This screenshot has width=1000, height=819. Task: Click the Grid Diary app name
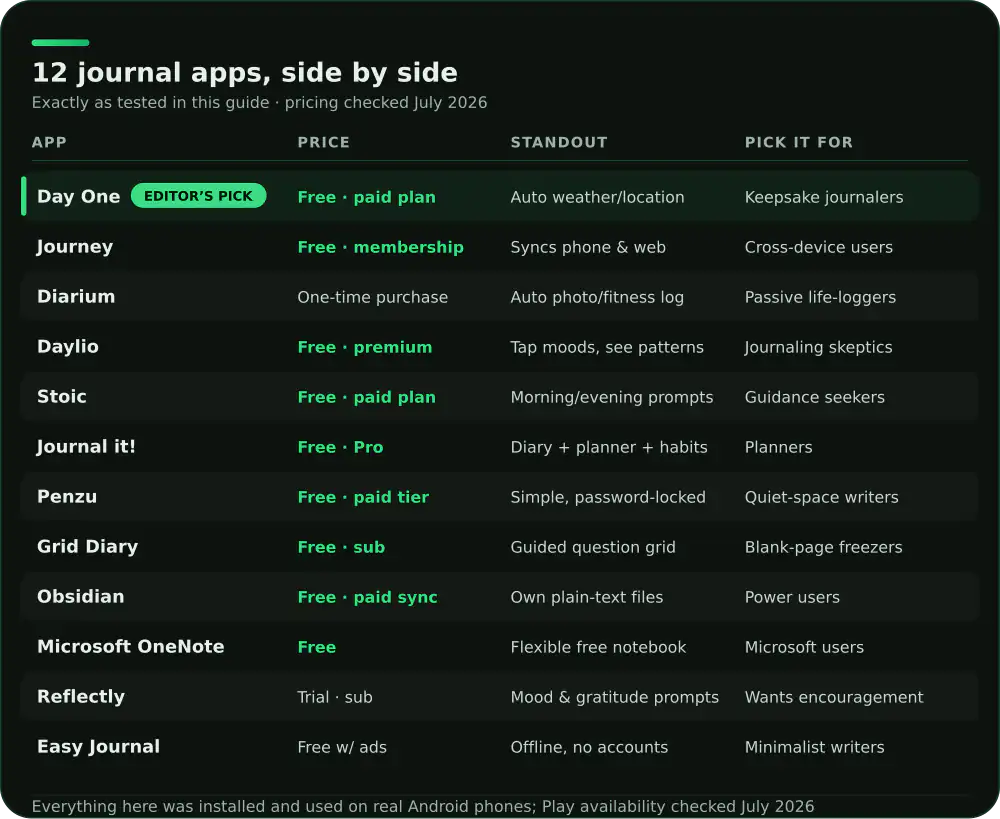[x=87, y=547]
